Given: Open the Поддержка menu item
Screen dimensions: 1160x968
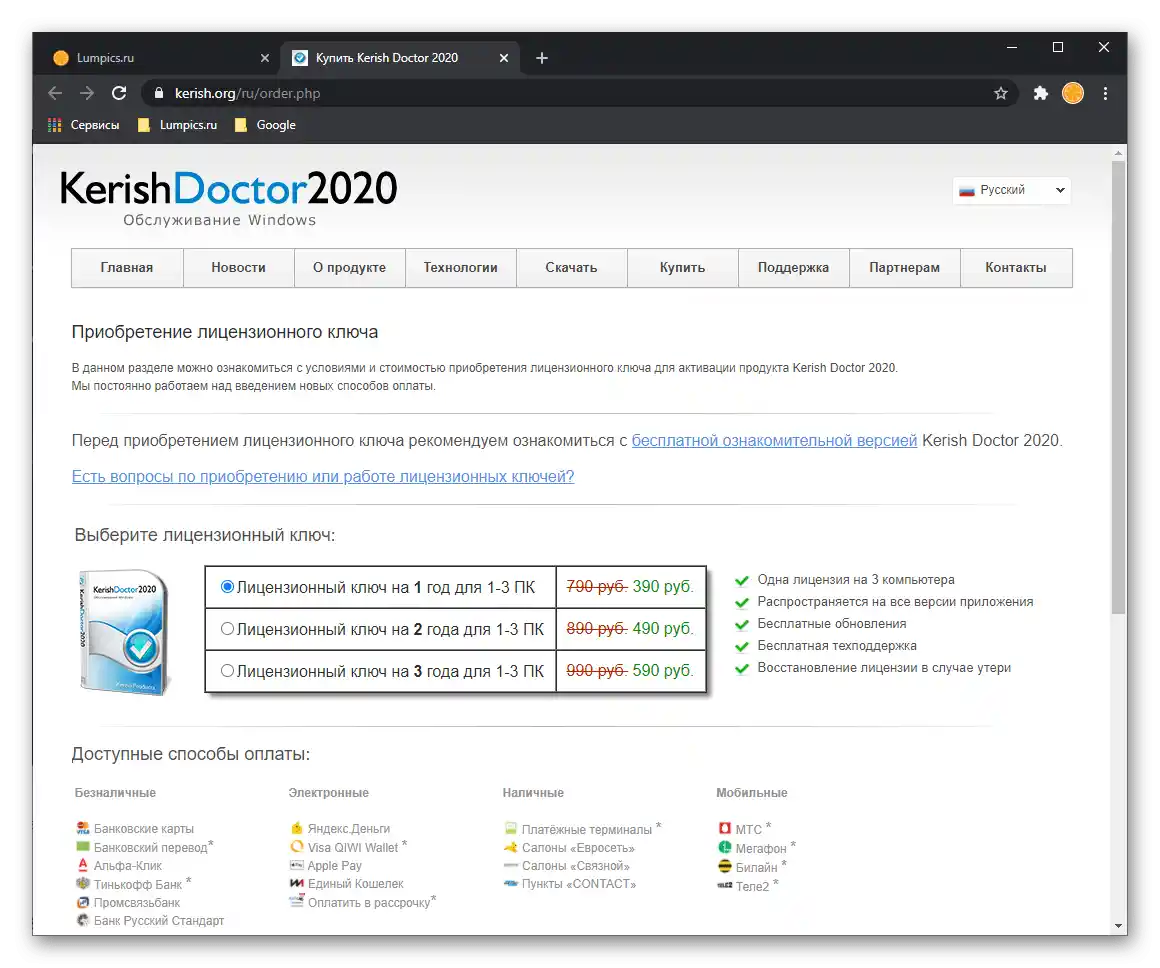Looking at the screenshot, I should 793,268.
